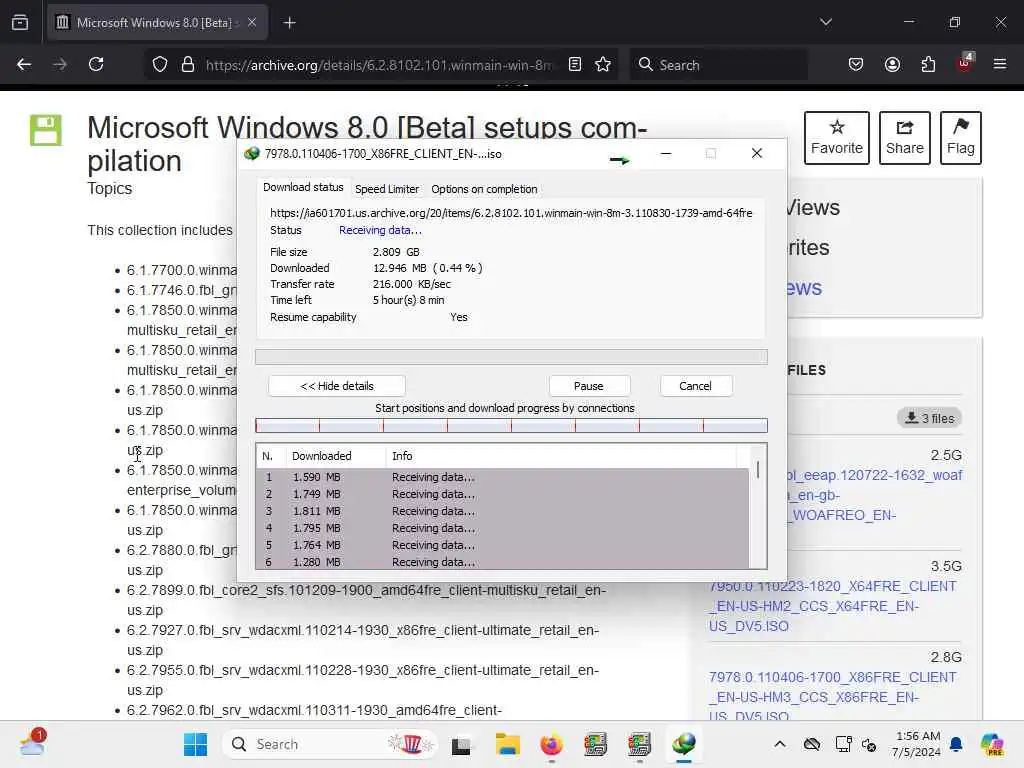This screenshot has width=1024, height=768.
Task: Open File Explorer from taskbar
Action: [x=507, y=744]
